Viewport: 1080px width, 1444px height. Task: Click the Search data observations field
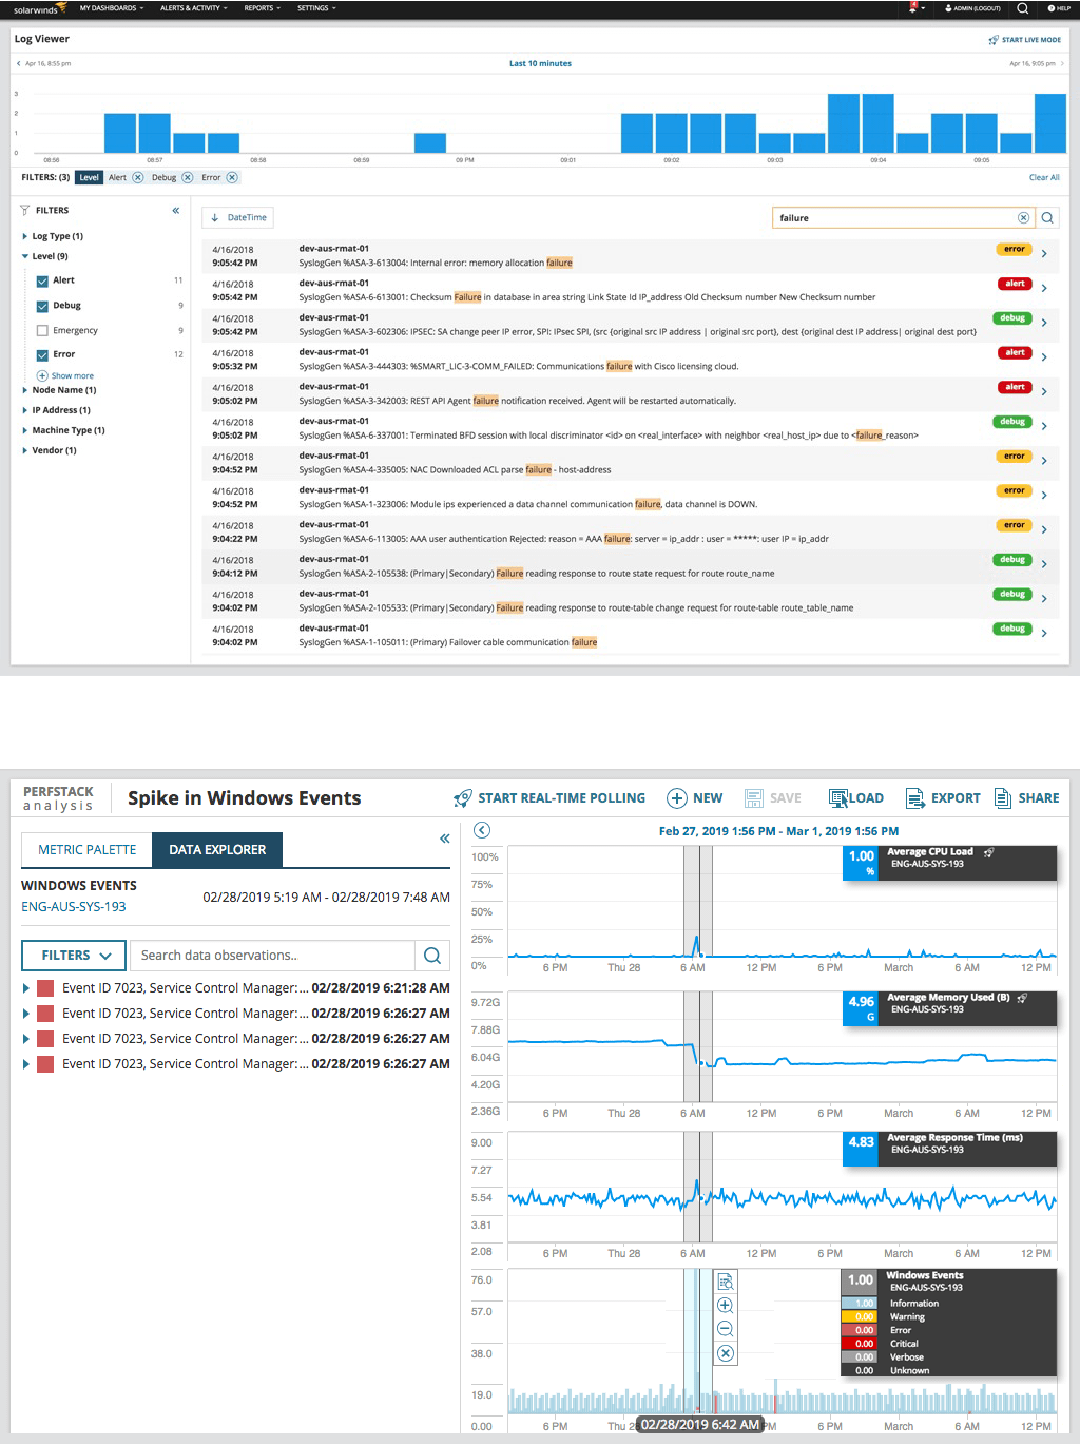pos(272,955)
